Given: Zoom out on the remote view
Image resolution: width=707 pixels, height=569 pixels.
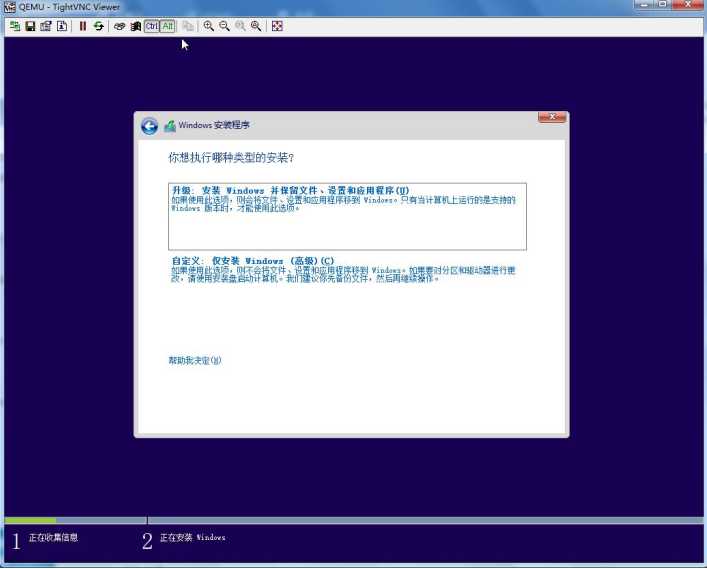Looking at the screenshot, I should [224, 26].
